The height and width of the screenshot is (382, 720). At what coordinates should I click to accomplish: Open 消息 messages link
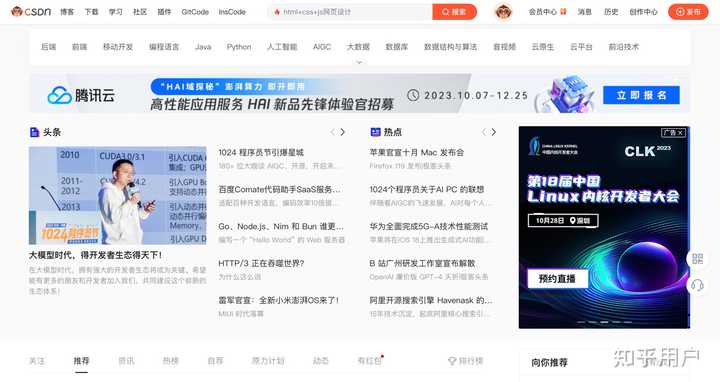[x=585, y=12]
